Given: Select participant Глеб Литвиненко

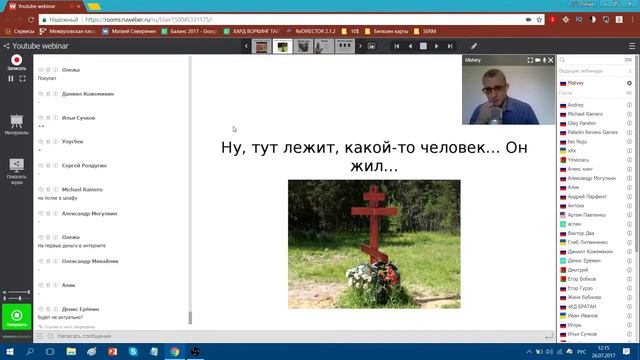Looking at the screenshot, I should 587,242.
